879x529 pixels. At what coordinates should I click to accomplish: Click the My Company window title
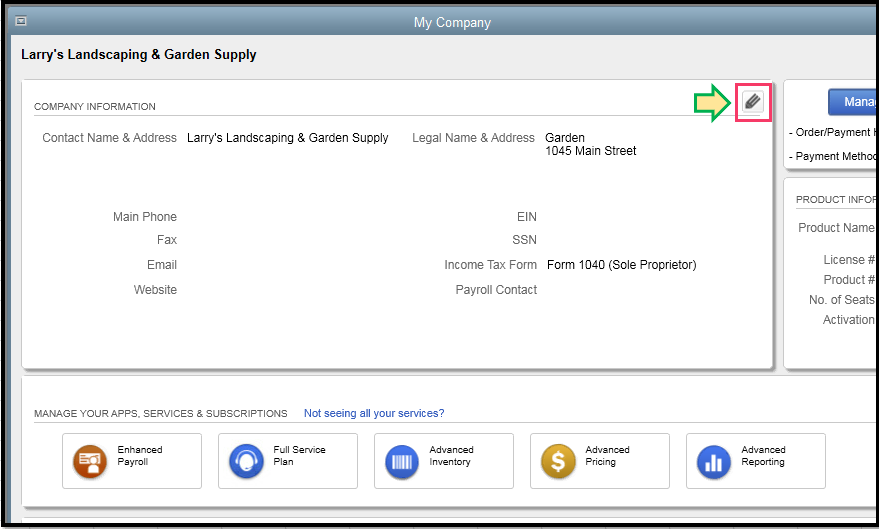coord(452,22)
